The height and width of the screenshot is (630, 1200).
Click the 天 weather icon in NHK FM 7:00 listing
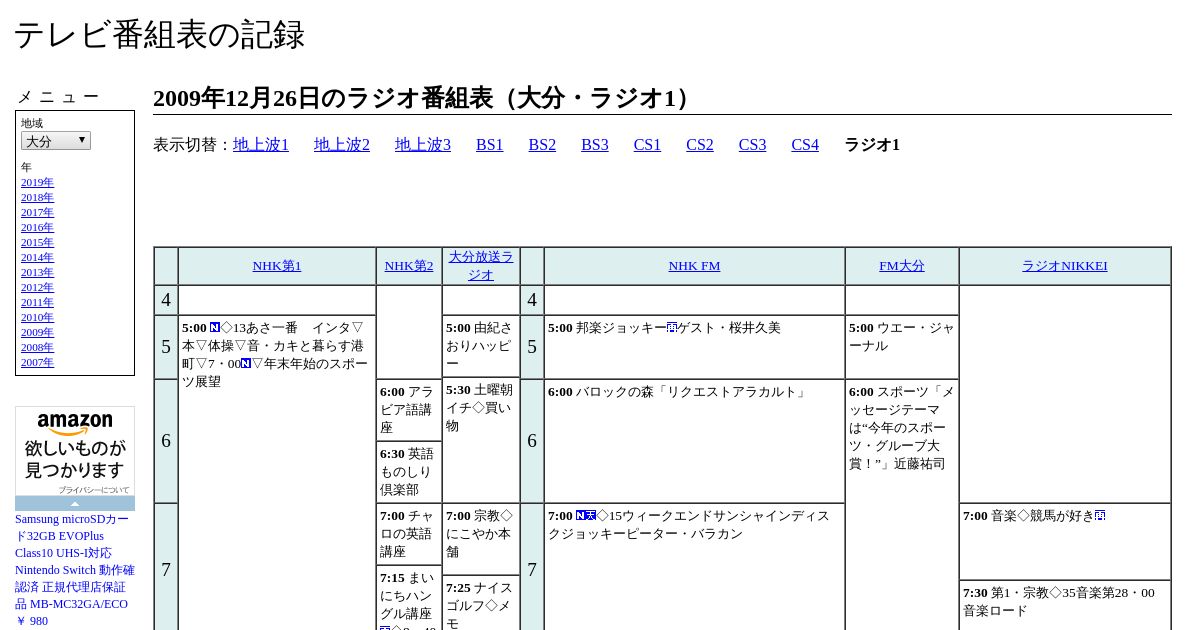pyautogui.click(x=591, y=516)
